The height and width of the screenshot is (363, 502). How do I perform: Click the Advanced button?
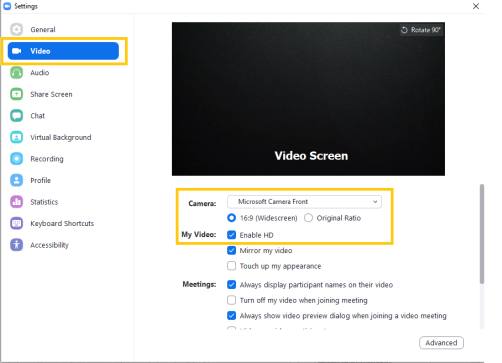tap(441, 343)
